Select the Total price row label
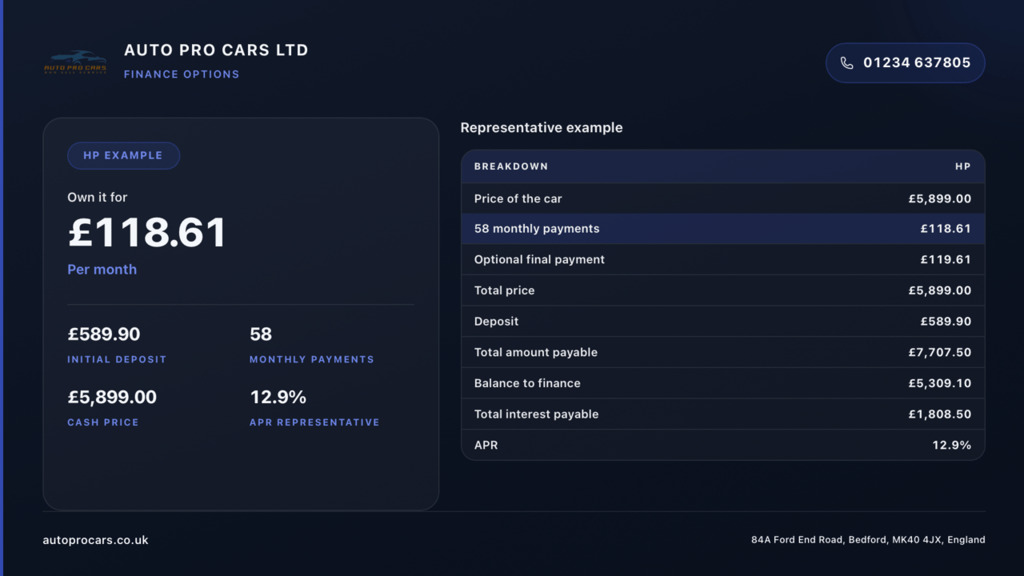This screenshot has width=1024, height=576. coord(504,291)
